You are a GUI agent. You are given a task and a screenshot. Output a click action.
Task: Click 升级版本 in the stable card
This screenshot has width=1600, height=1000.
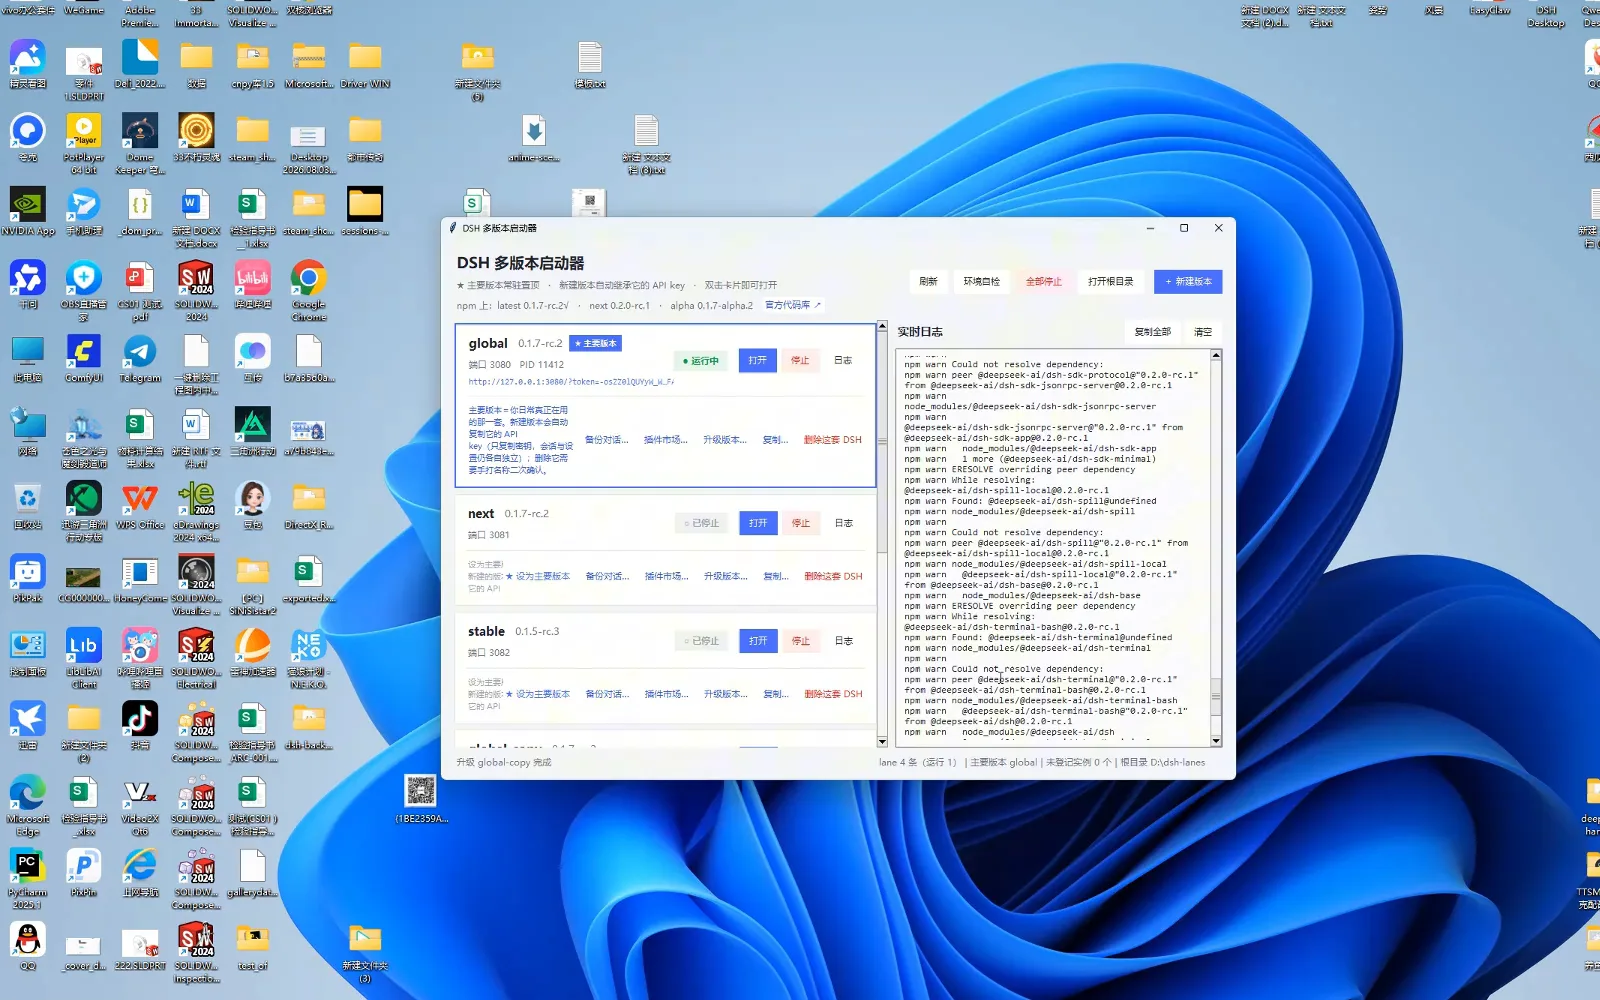click(726, 694)
